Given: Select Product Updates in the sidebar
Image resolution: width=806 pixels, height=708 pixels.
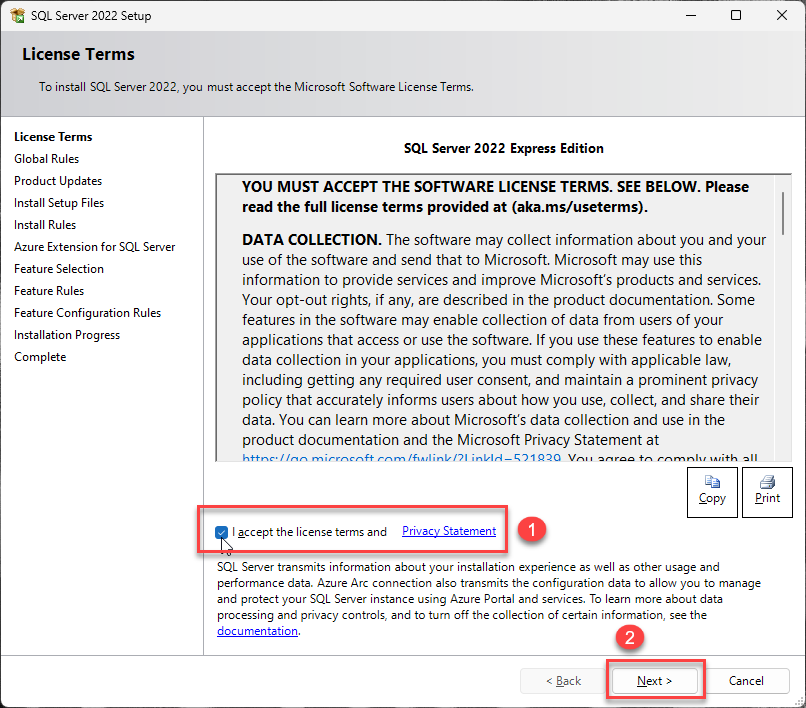Looking at the screenshot, I should (58, 181).
